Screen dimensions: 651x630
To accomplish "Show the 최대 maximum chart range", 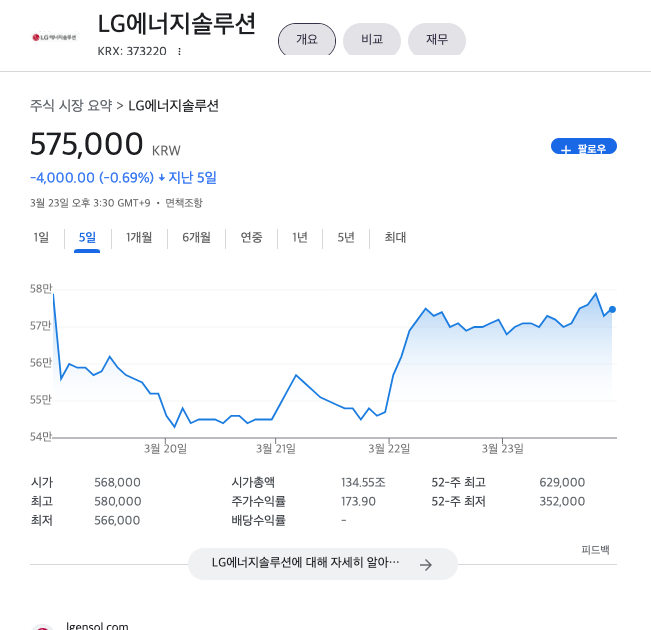I will coord(395,237).
